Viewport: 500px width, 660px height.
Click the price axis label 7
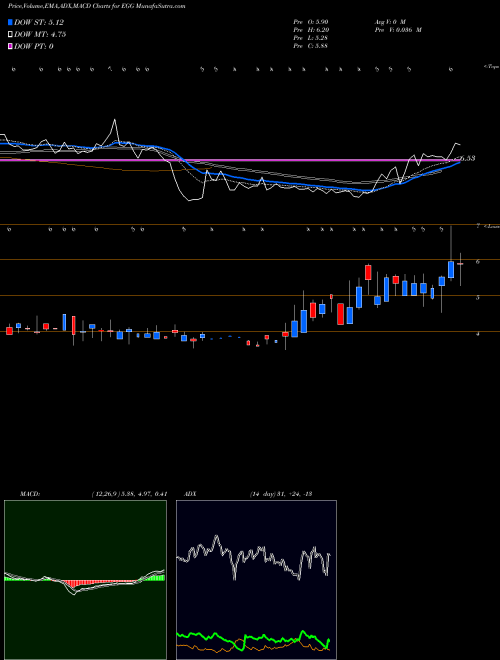point(478,226)
